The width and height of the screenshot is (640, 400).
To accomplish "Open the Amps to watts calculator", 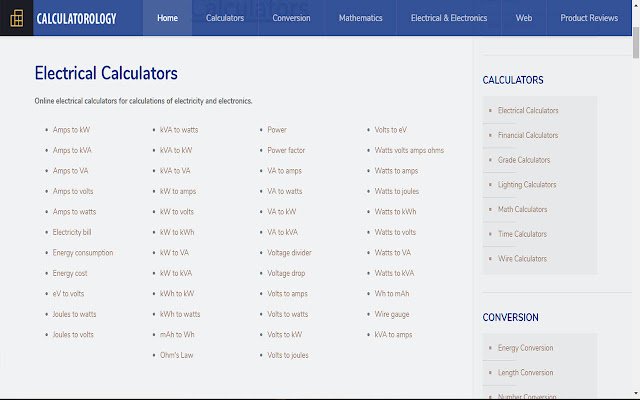I will (x=74, y=211).
